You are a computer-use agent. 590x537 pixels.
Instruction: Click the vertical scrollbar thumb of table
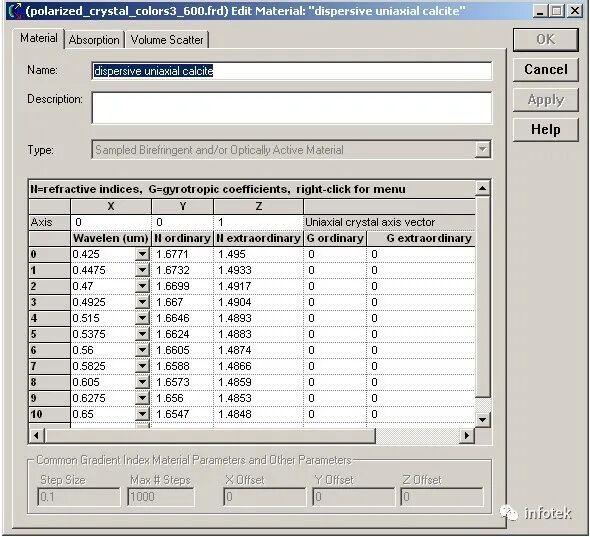(x=483, y=296)
